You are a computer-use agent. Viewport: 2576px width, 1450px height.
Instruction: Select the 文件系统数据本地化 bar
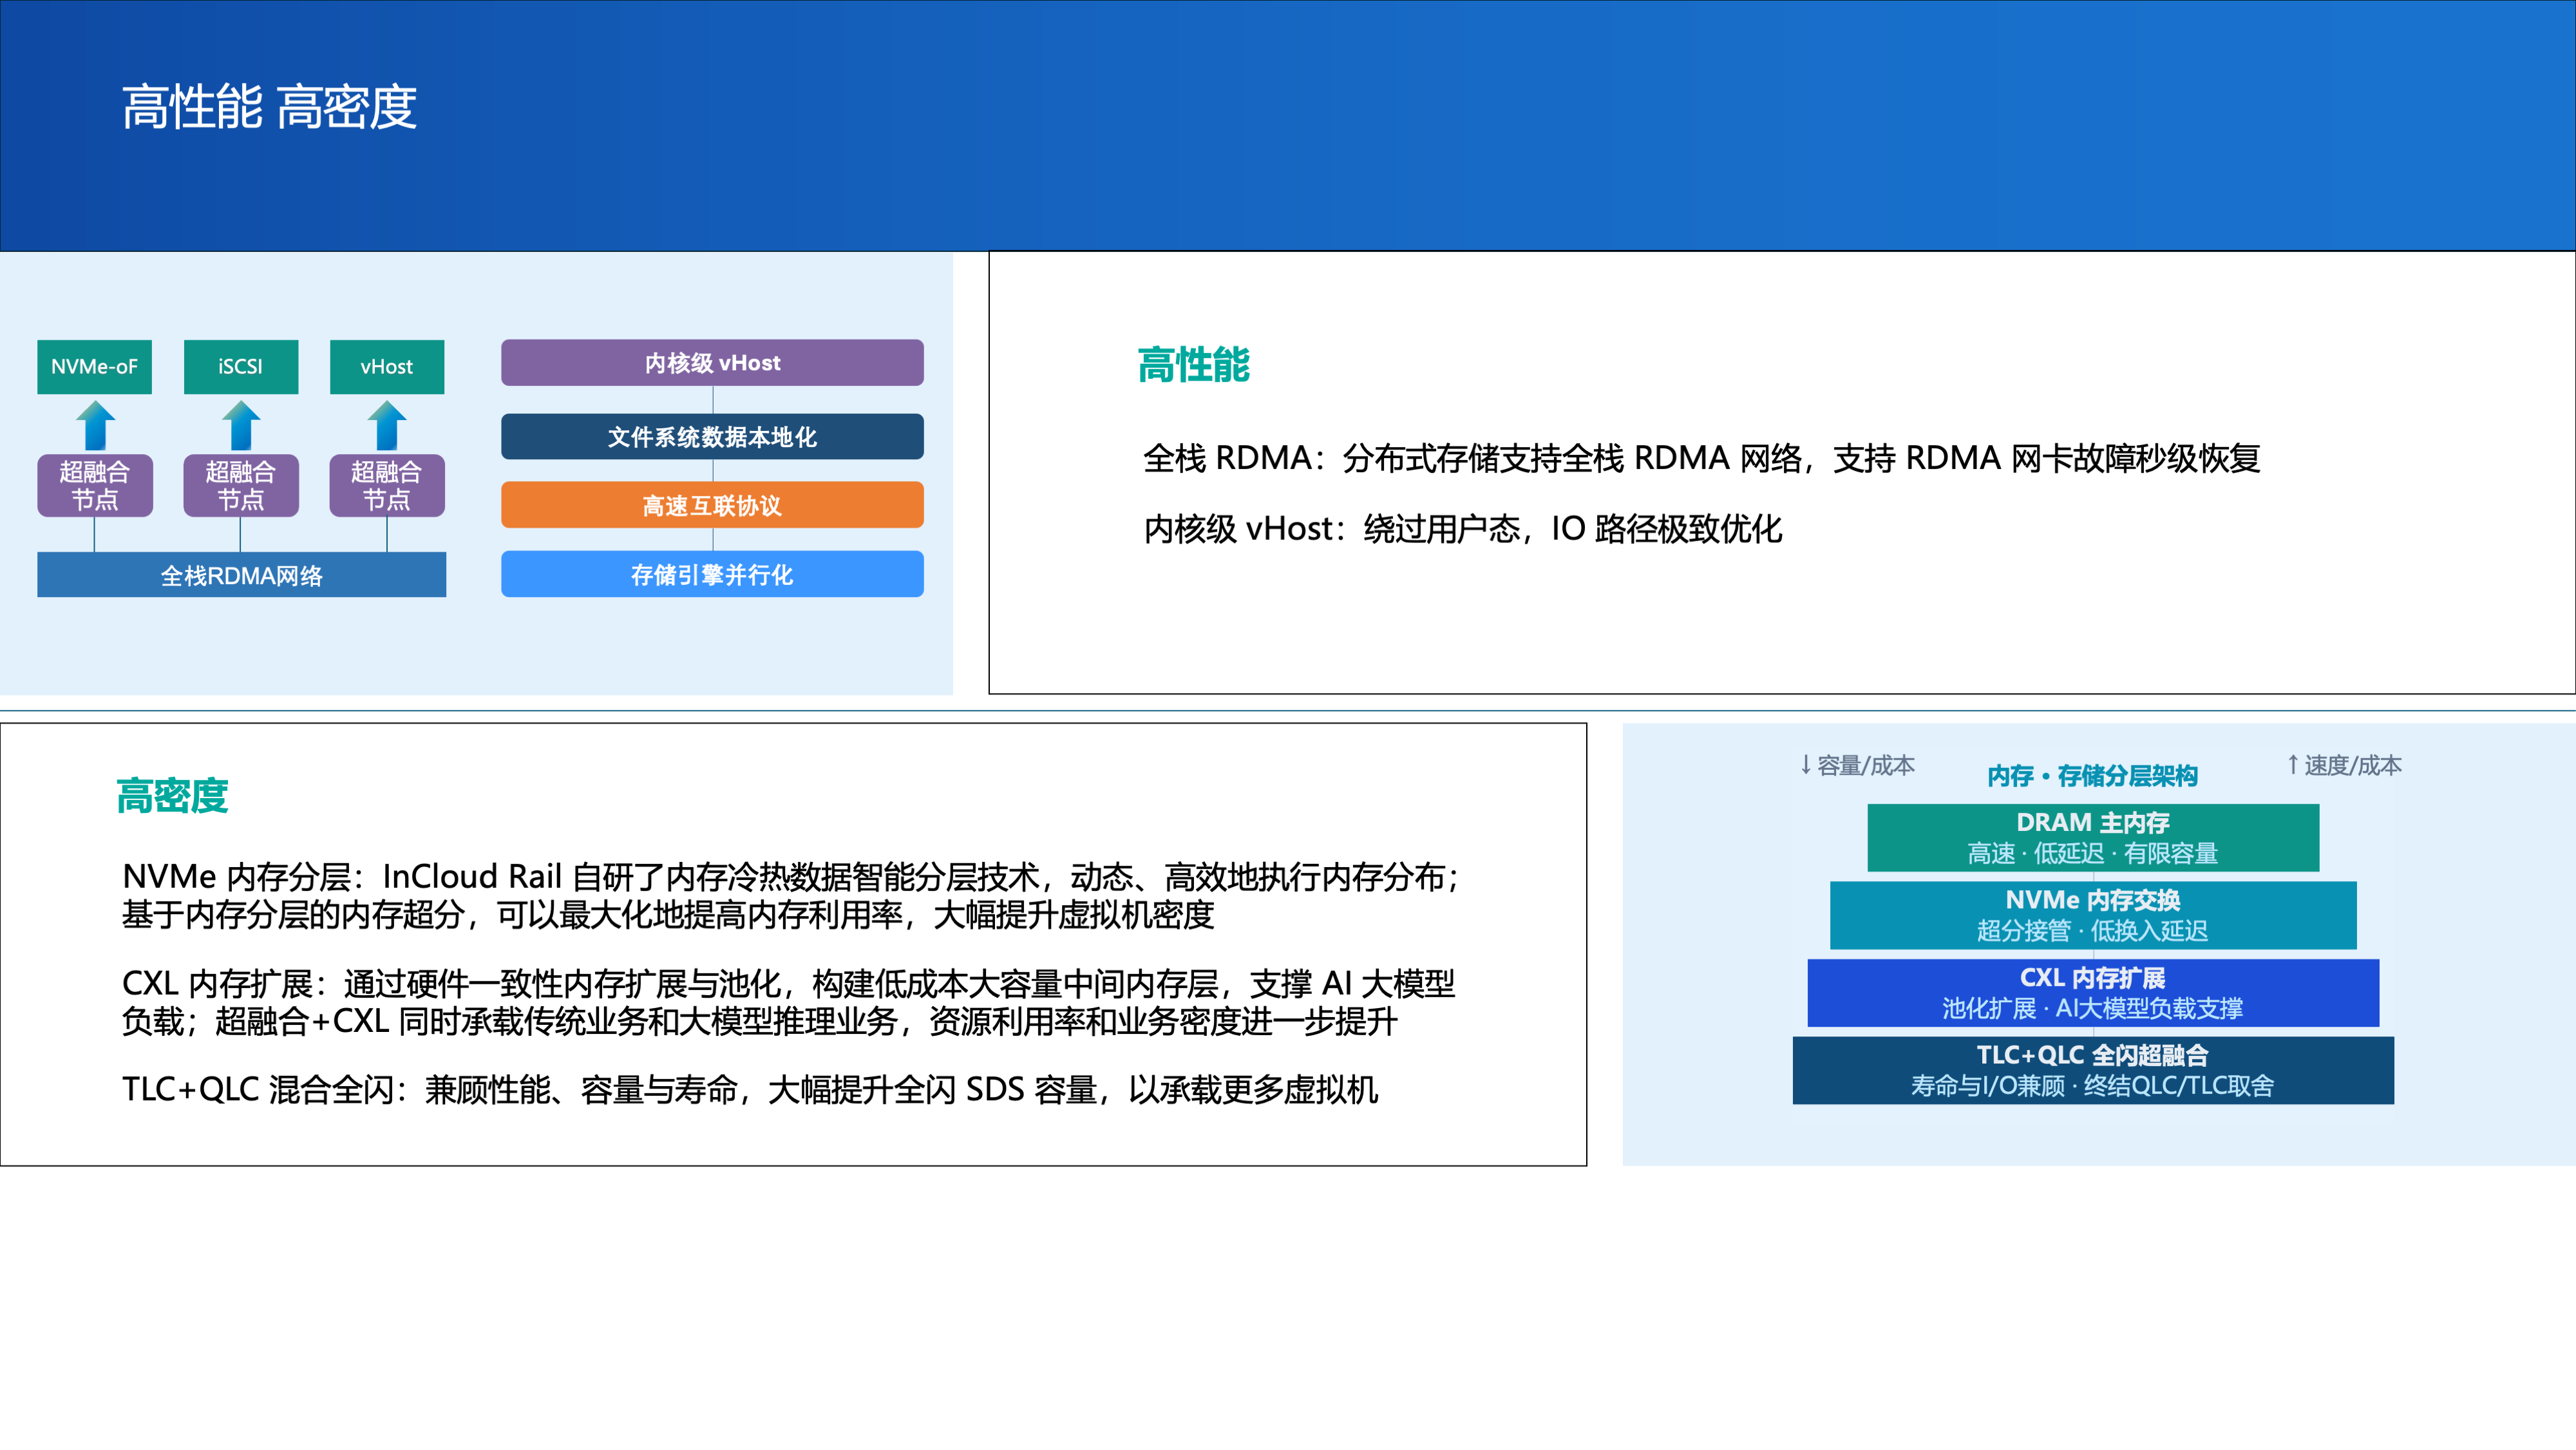[712, 437]
